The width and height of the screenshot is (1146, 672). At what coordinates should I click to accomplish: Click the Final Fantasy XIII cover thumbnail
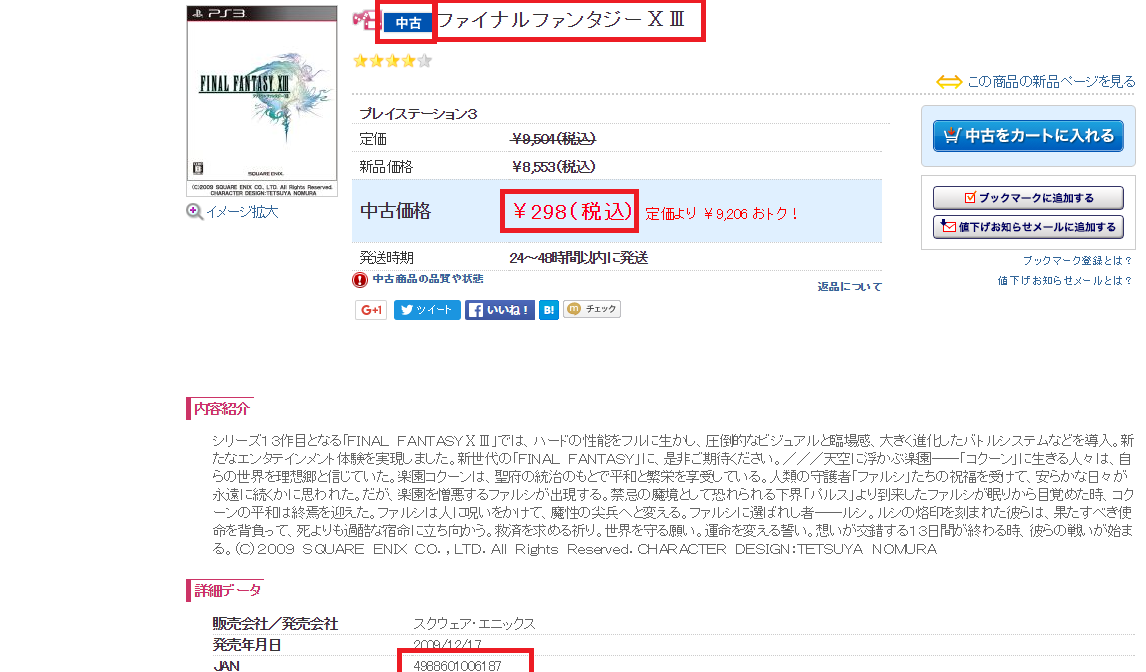262,101
